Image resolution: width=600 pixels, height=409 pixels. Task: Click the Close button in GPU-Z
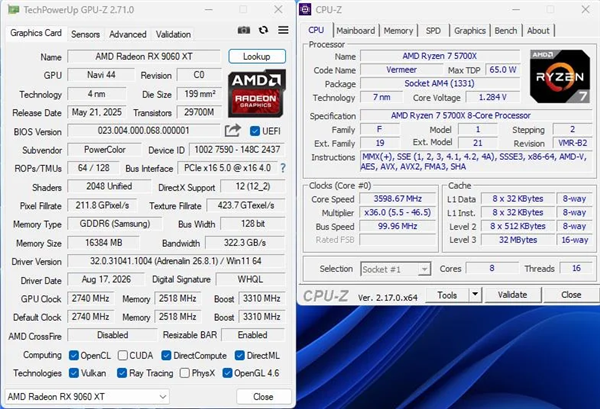[x=263, y=397]
